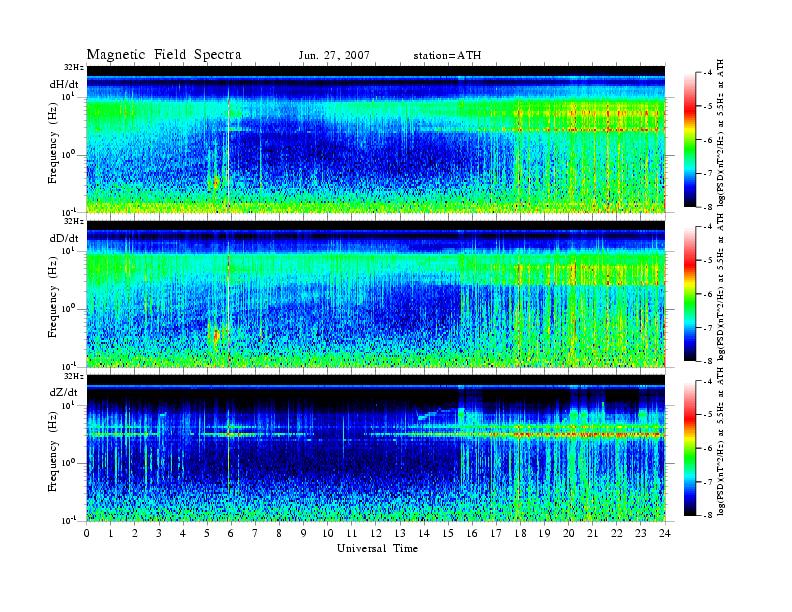The height and width of the screenshot is (612, 792).
Task: Click the log(PSD) label beside dD/dt color bar
Action: [x=720, y=287]
